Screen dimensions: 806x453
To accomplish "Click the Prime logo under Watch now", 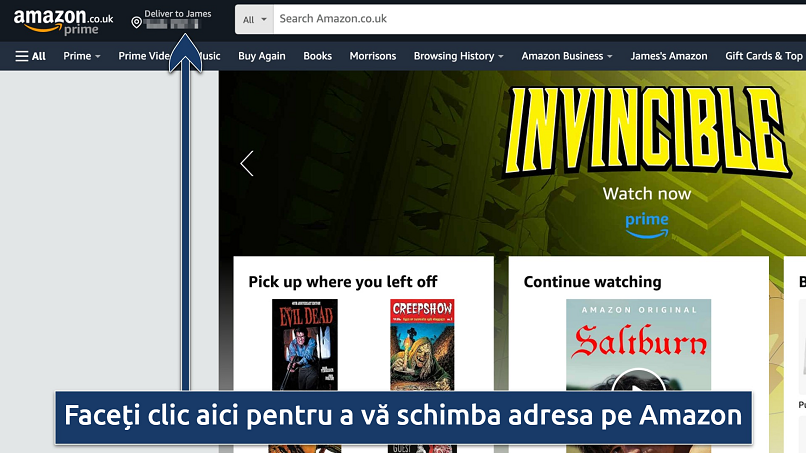I will [646, 224].
